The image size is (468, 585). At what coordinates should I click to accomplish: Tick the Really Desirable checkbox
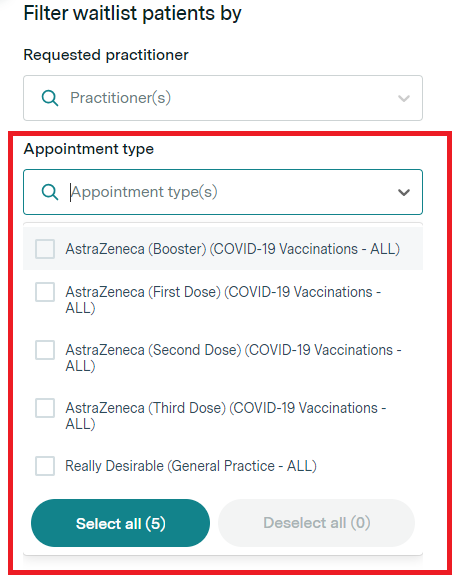point(45,466)
